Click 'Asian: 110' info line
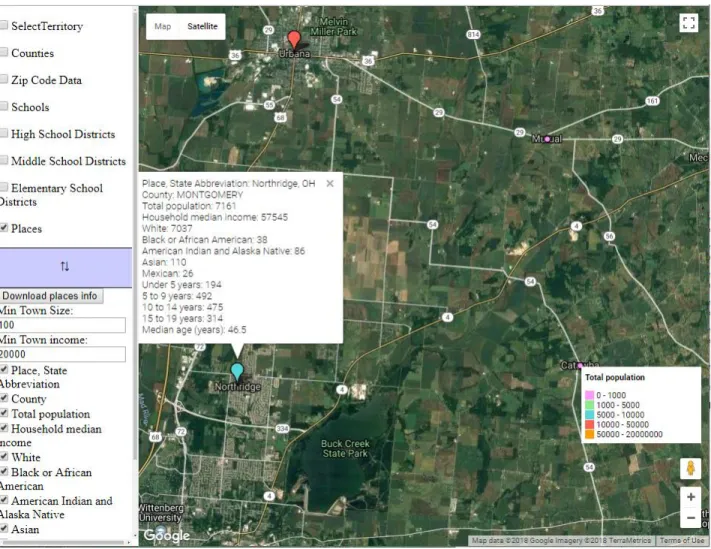This screenshot has width=711, height=549. coord(164,262)
